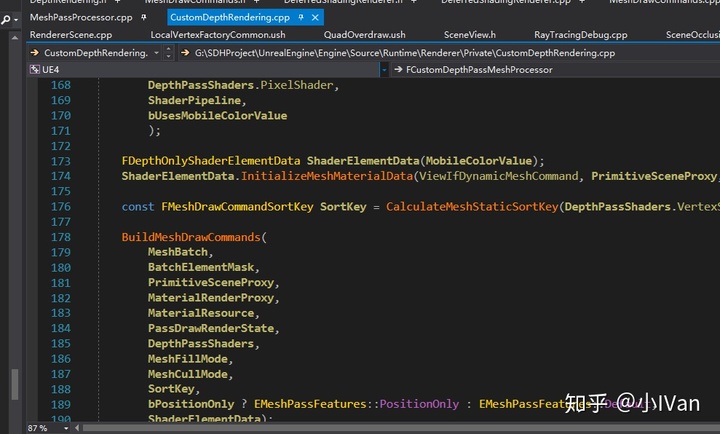Click bPositionOnly on line 189

(x=191, y=404)
